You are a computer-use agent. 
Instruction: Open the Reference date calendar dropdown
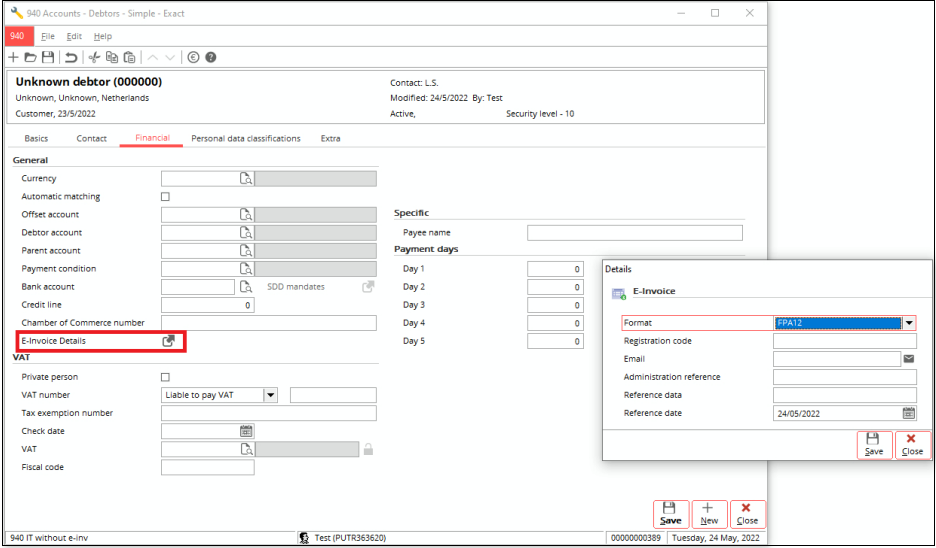coord(909,413)
